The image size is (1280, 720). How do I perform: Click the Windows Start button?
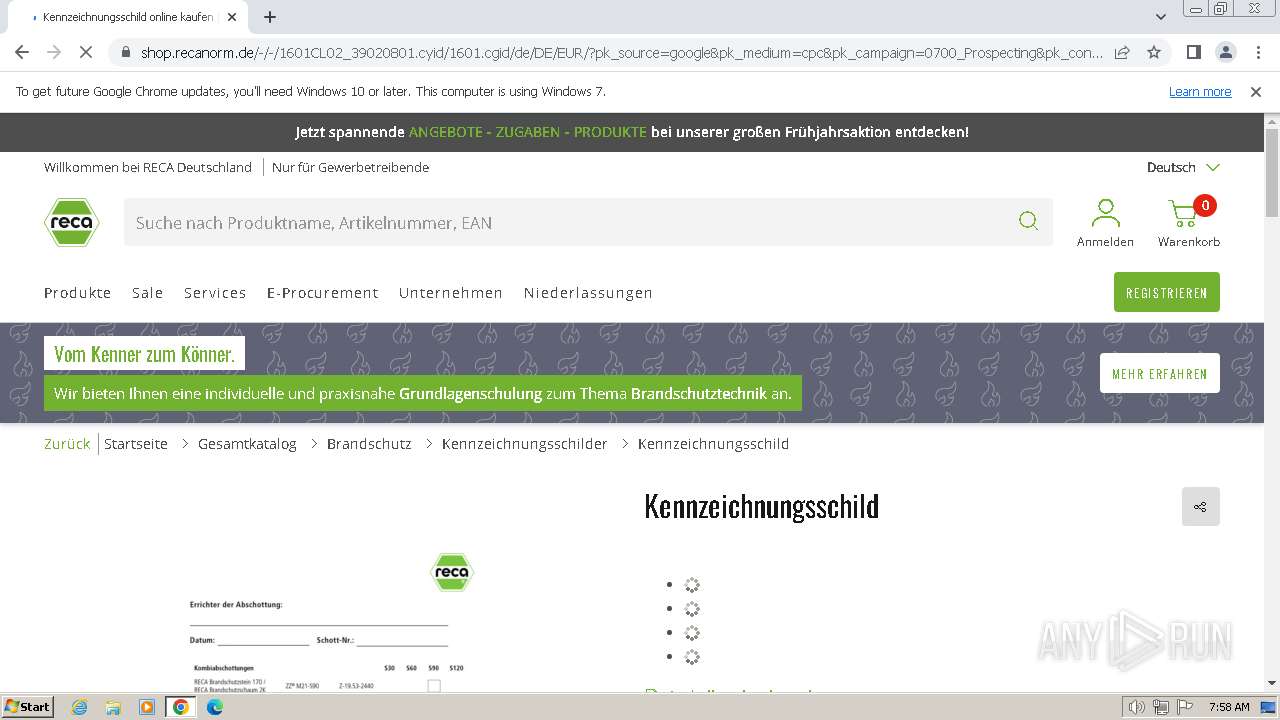(x=27, y=707)
